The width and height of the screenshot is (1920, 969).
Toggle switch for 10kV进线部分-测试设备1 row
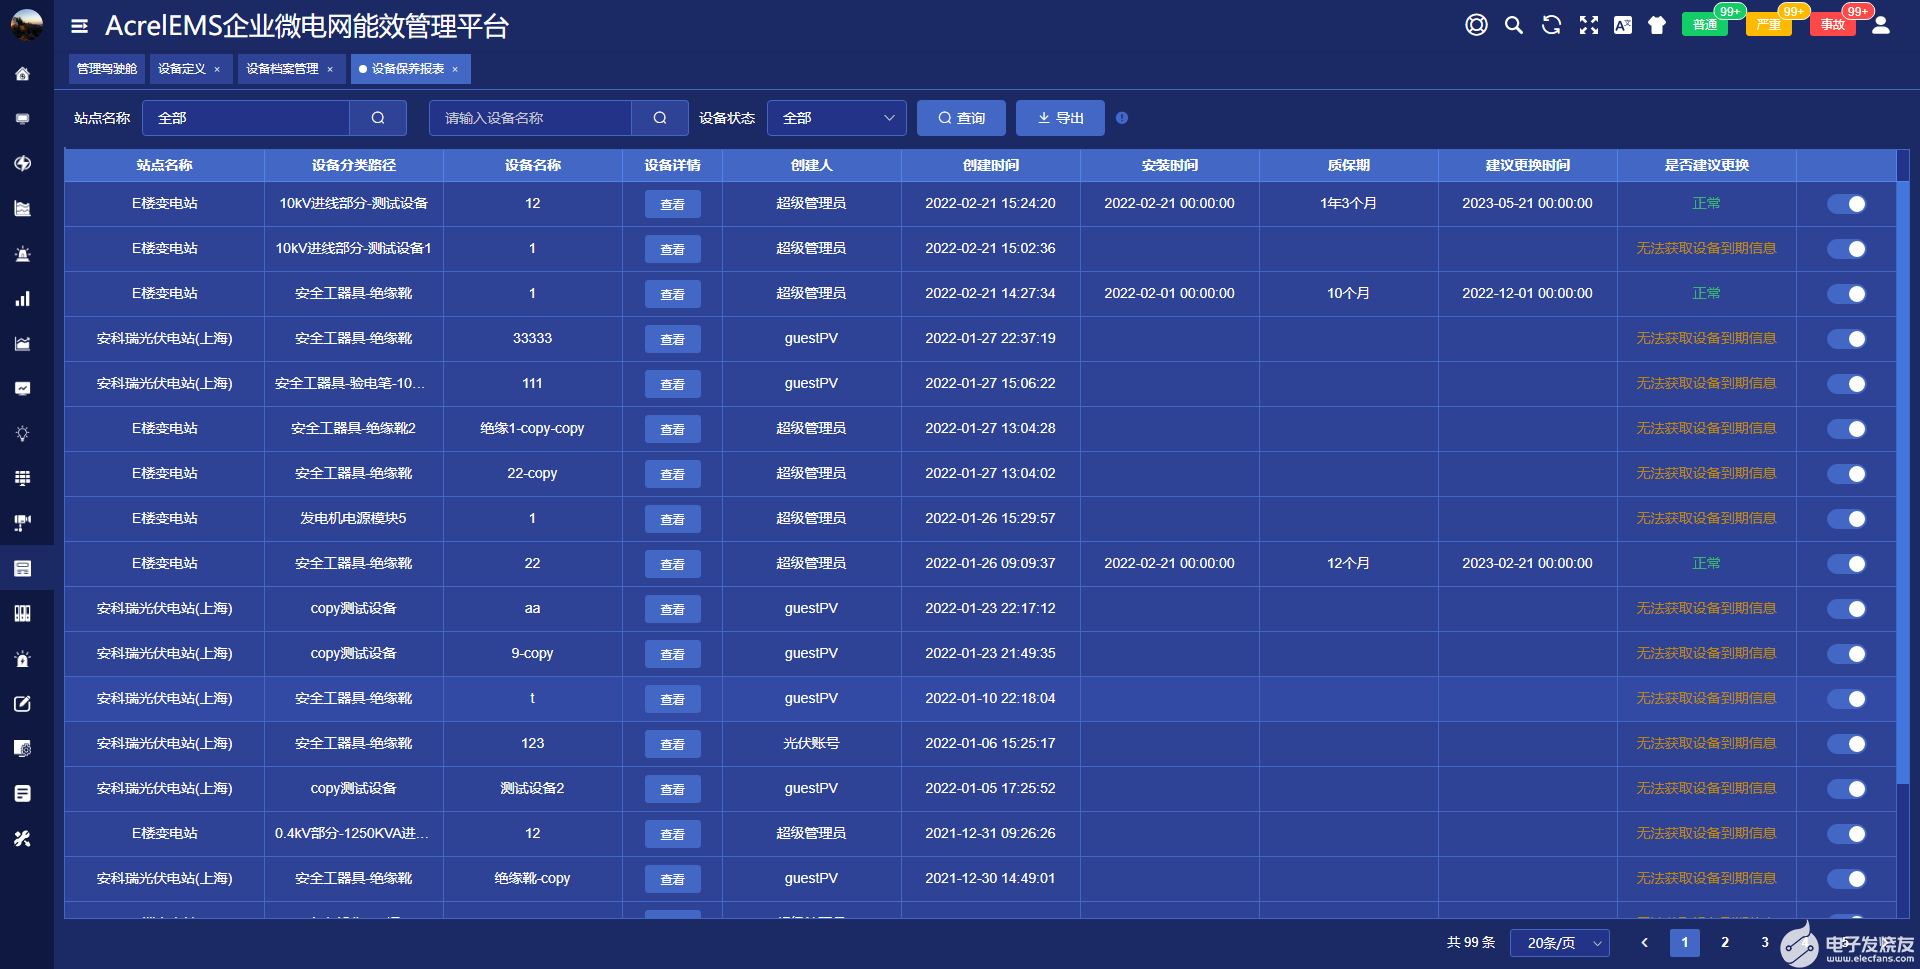(1846, 249)
